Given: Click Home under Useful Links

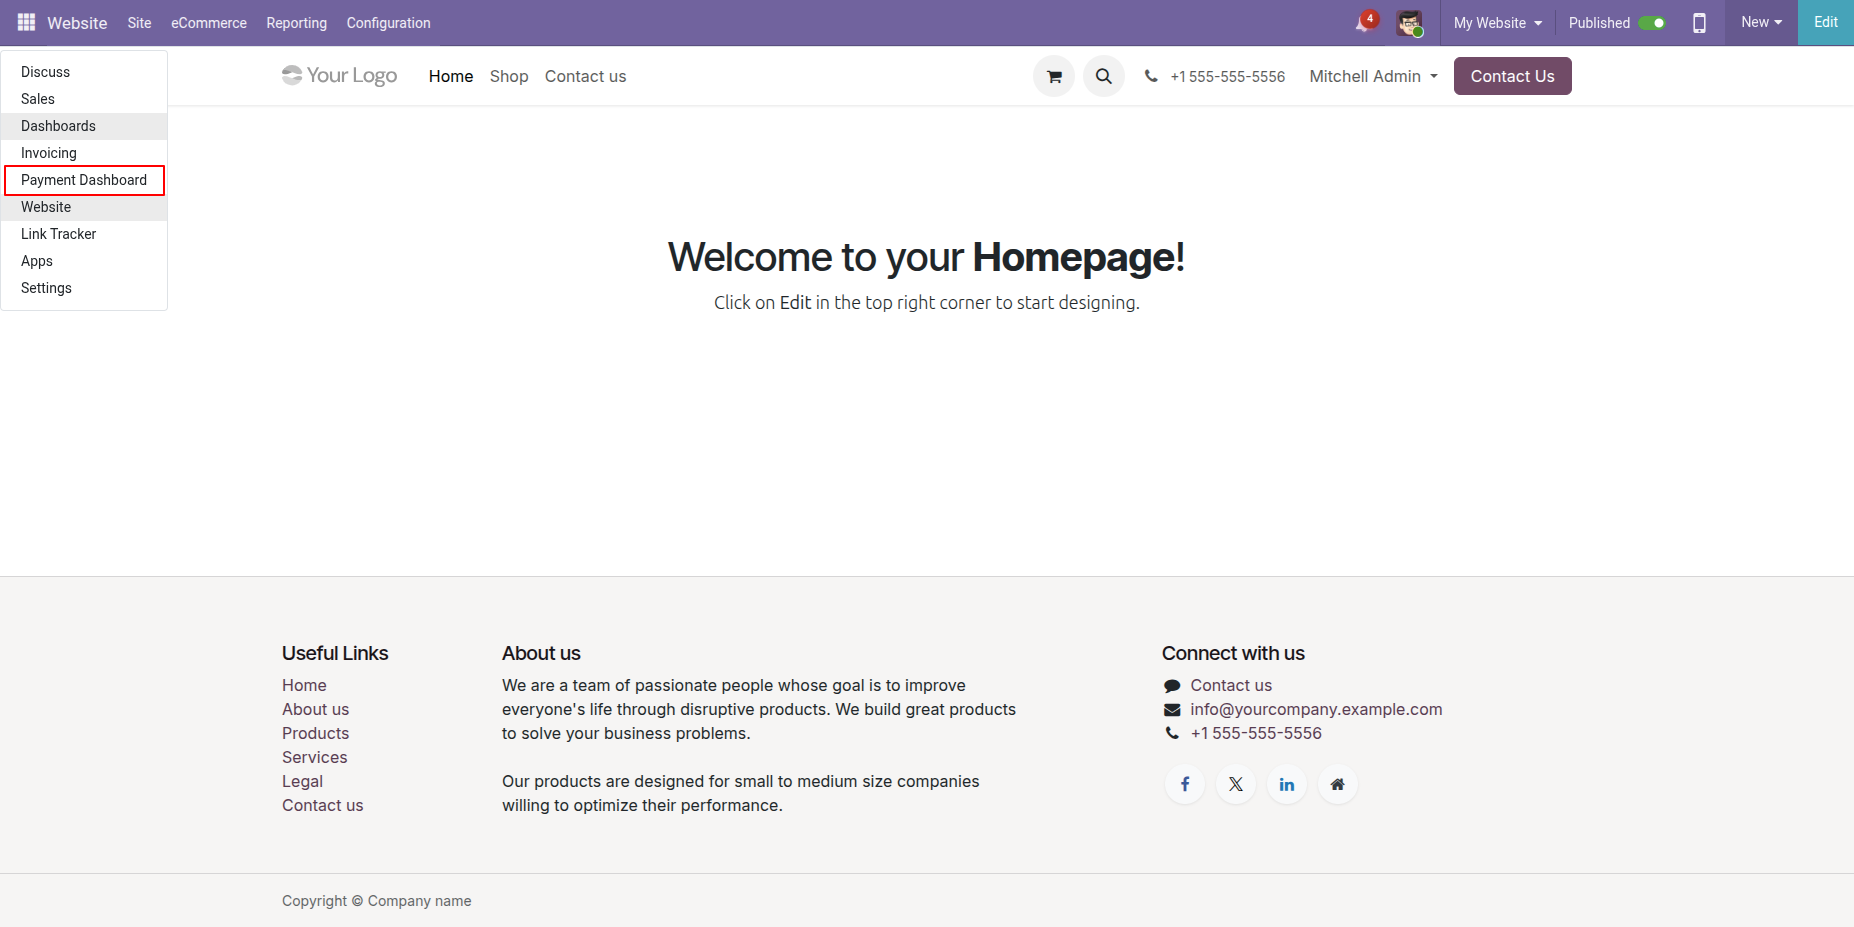Looking at the screenshot, I should click(x=304, y=685).
